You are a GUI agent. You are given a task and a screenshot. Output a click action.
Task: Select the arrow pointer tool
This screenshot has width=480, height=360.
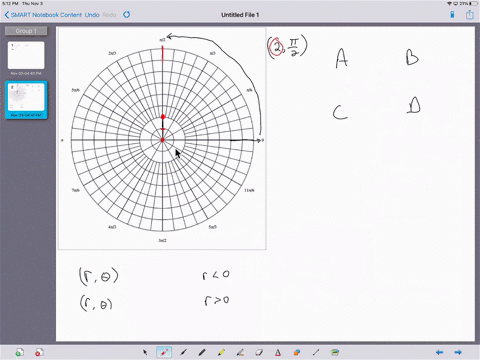[x=145, y=352]
